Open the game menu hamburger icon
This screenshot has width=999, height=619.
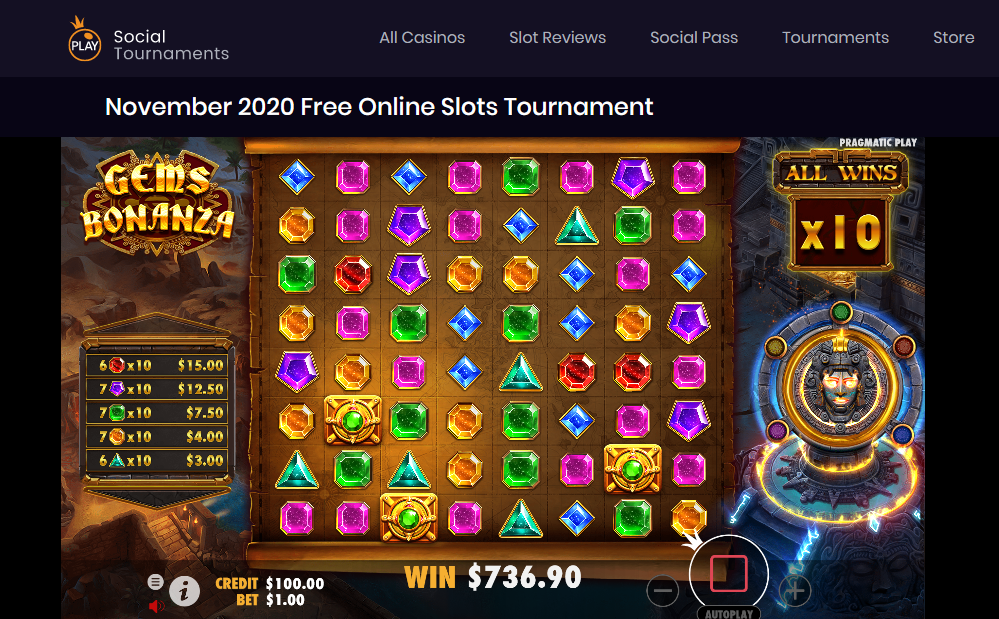155,581
